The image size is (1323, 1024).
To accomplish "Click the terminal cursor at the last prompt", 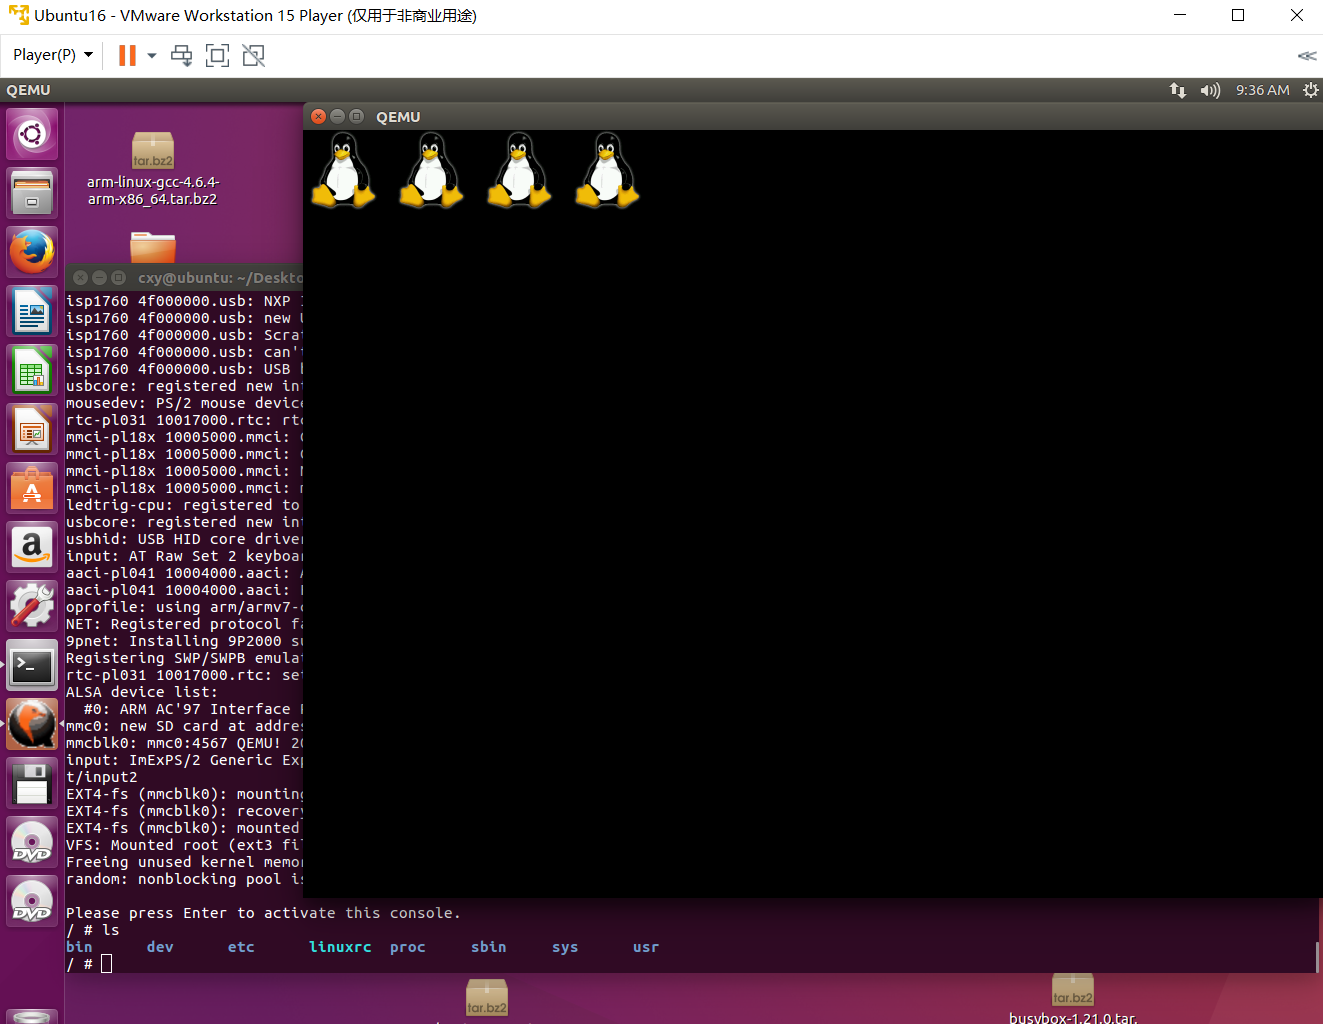I will (x=106, y=964).
